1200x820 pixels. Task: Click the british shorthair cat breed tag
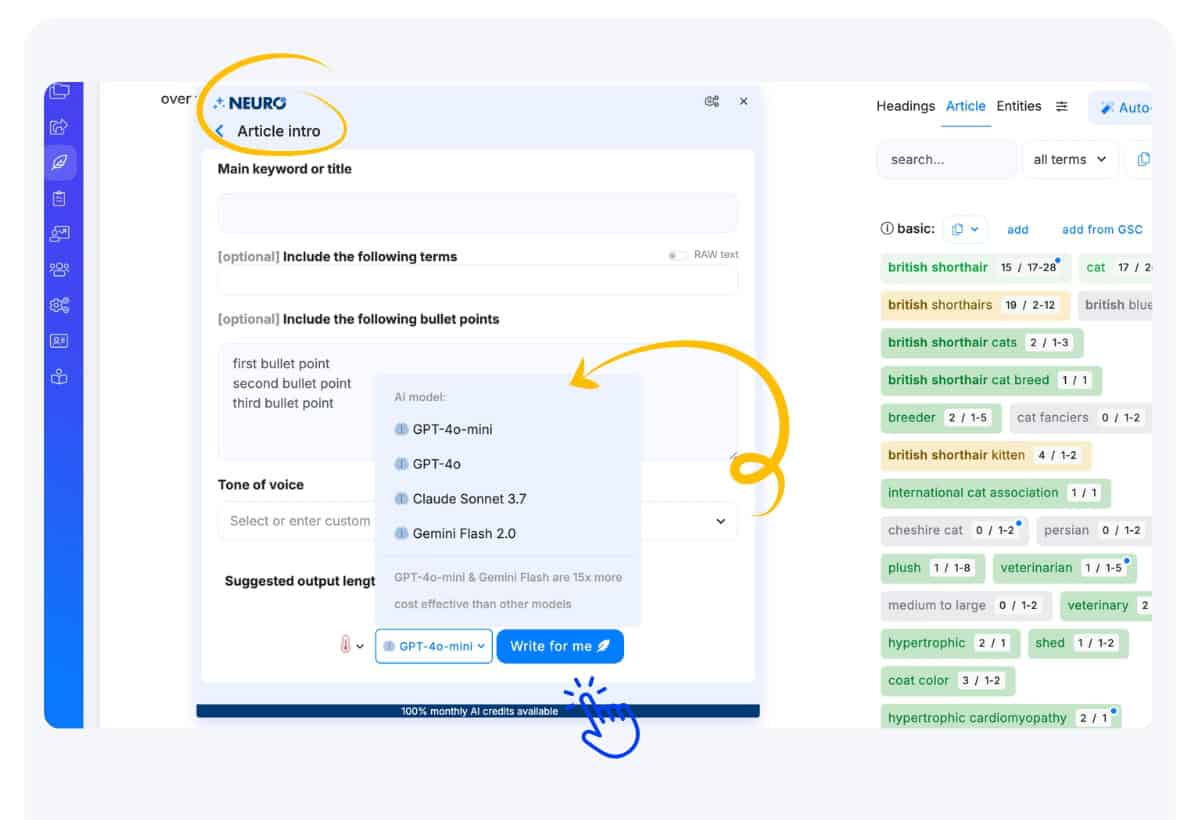991,380
